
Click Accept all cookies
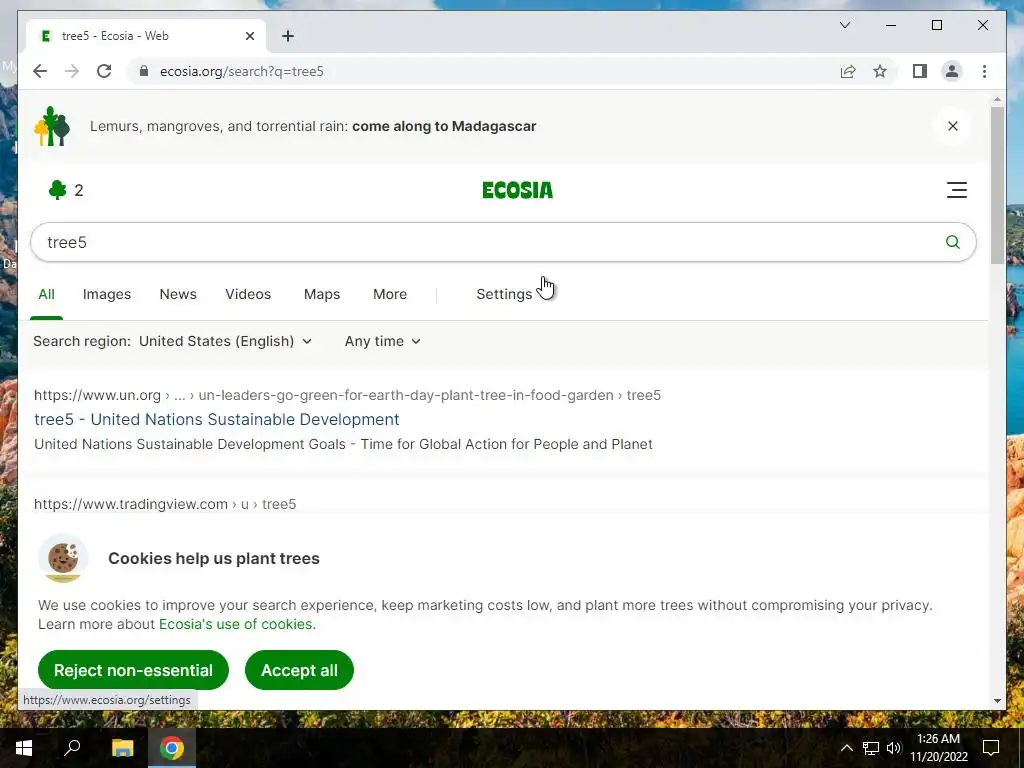[x=299, y=670]
